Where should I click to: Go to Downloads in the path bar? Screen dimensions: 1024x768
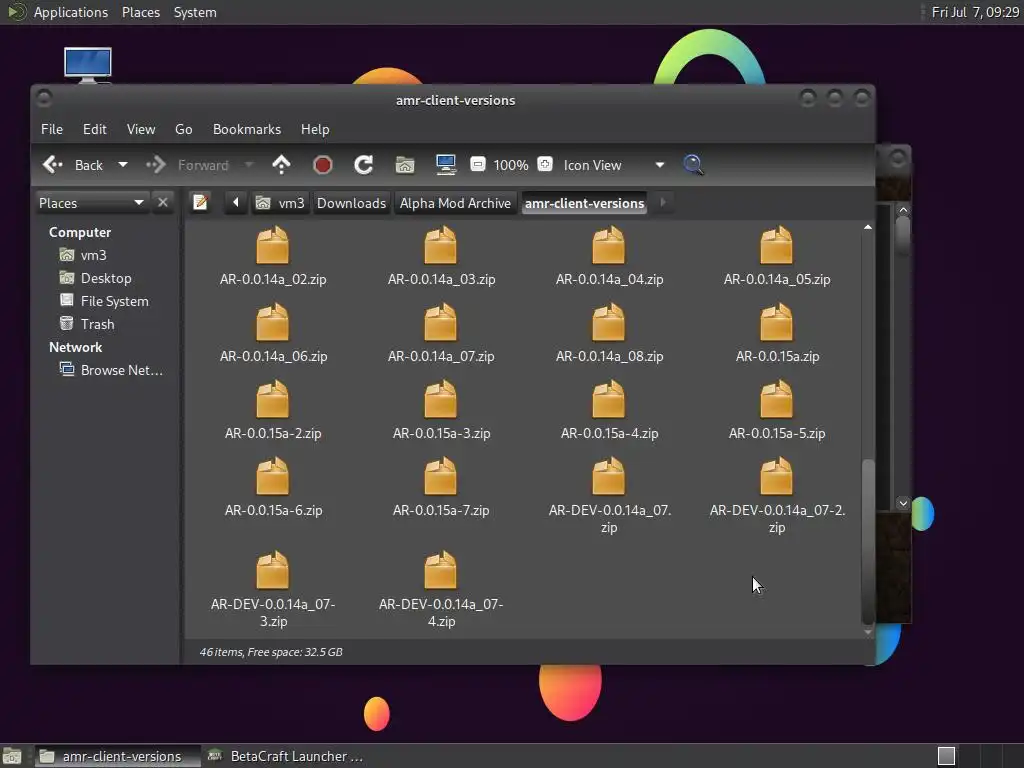(x=351, y=203)
